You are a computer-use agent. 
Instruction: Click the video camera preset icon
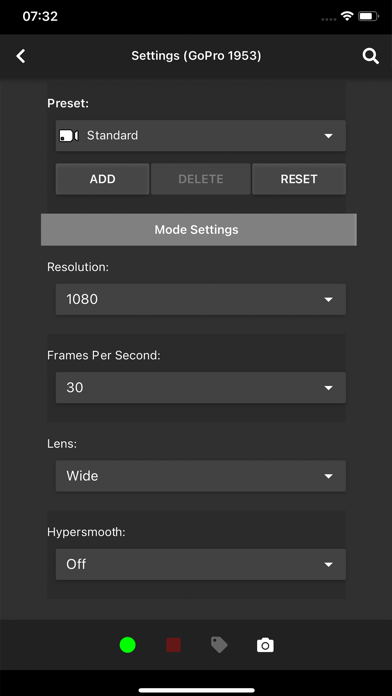[x=69, y=135]
